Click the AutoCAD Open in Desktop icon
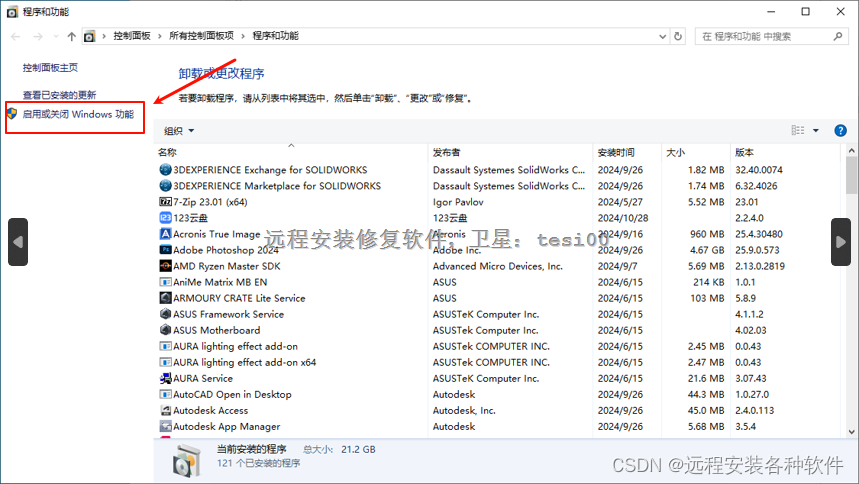The width and height of the screenshot is (859, 484). [165, 395]
